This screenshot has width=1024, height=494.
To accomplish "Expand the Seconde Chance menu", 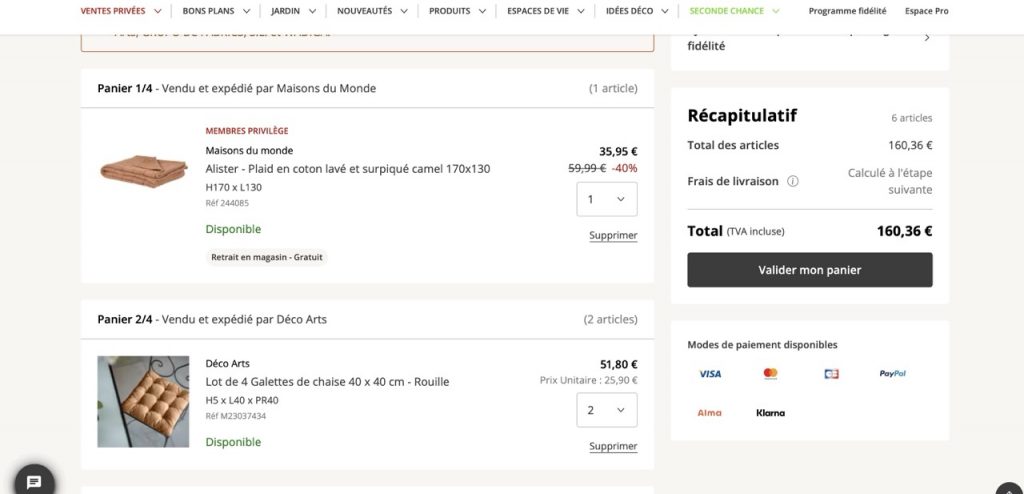I will pos(735,11).
